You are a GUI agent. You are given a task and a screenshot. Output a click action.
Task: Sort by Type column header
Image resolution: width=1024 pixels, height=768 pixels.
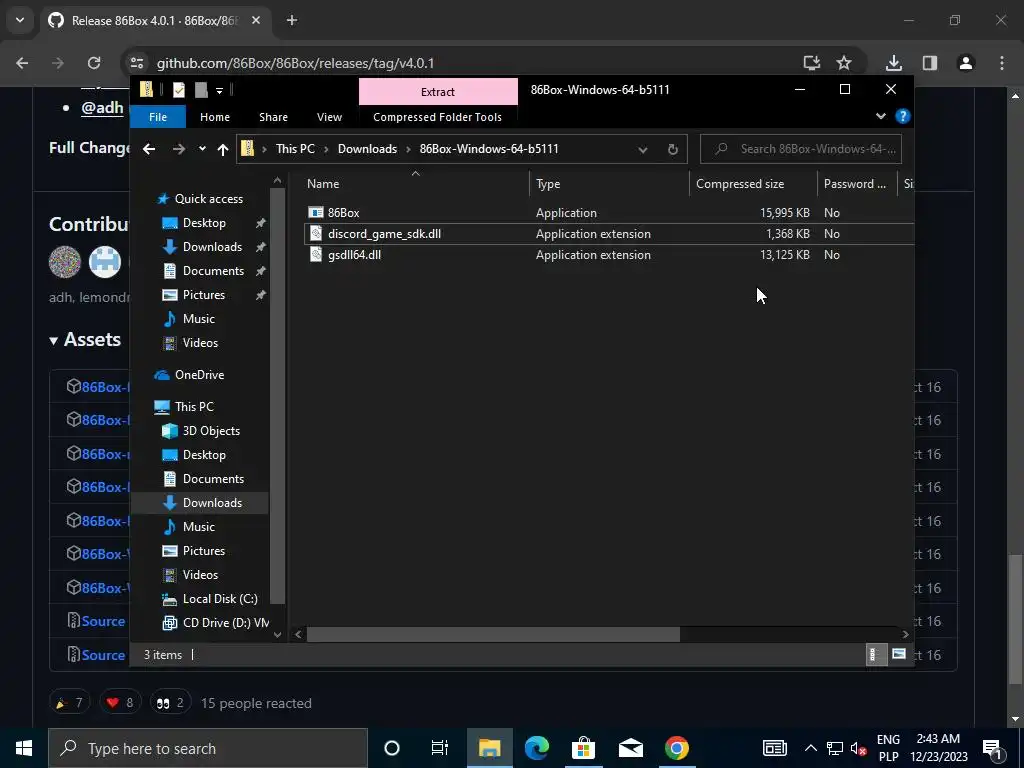[x=609, y=184]
